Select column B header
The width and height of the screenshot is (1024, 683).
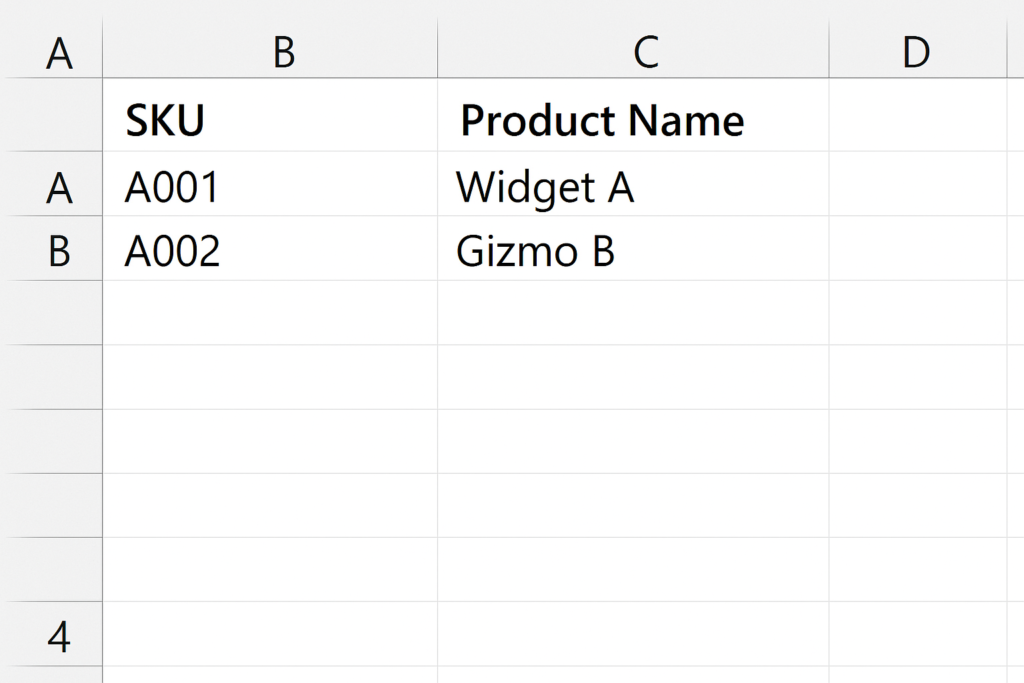pyautogui.click(x=270, y=48)
